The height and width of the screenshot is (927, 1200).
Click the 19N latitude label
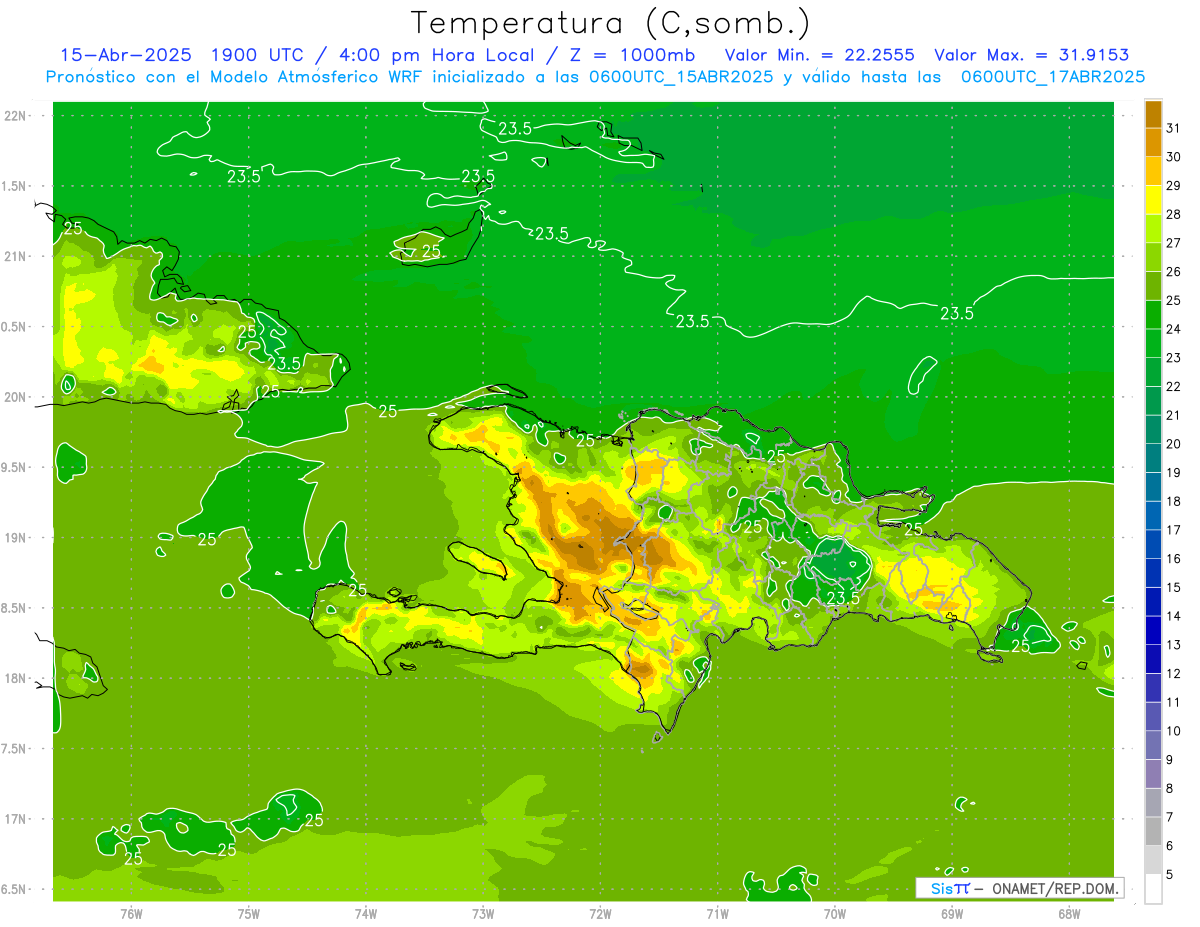tap(14, 537)
